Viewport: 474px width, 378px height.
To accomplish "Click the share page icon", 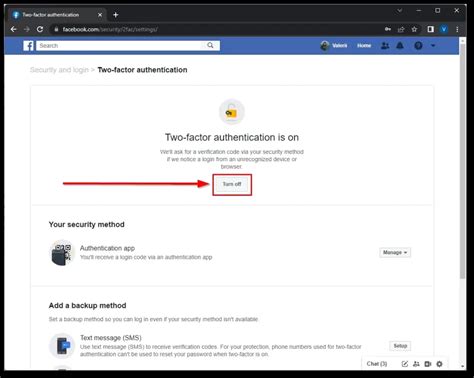I will click(401, 29).
